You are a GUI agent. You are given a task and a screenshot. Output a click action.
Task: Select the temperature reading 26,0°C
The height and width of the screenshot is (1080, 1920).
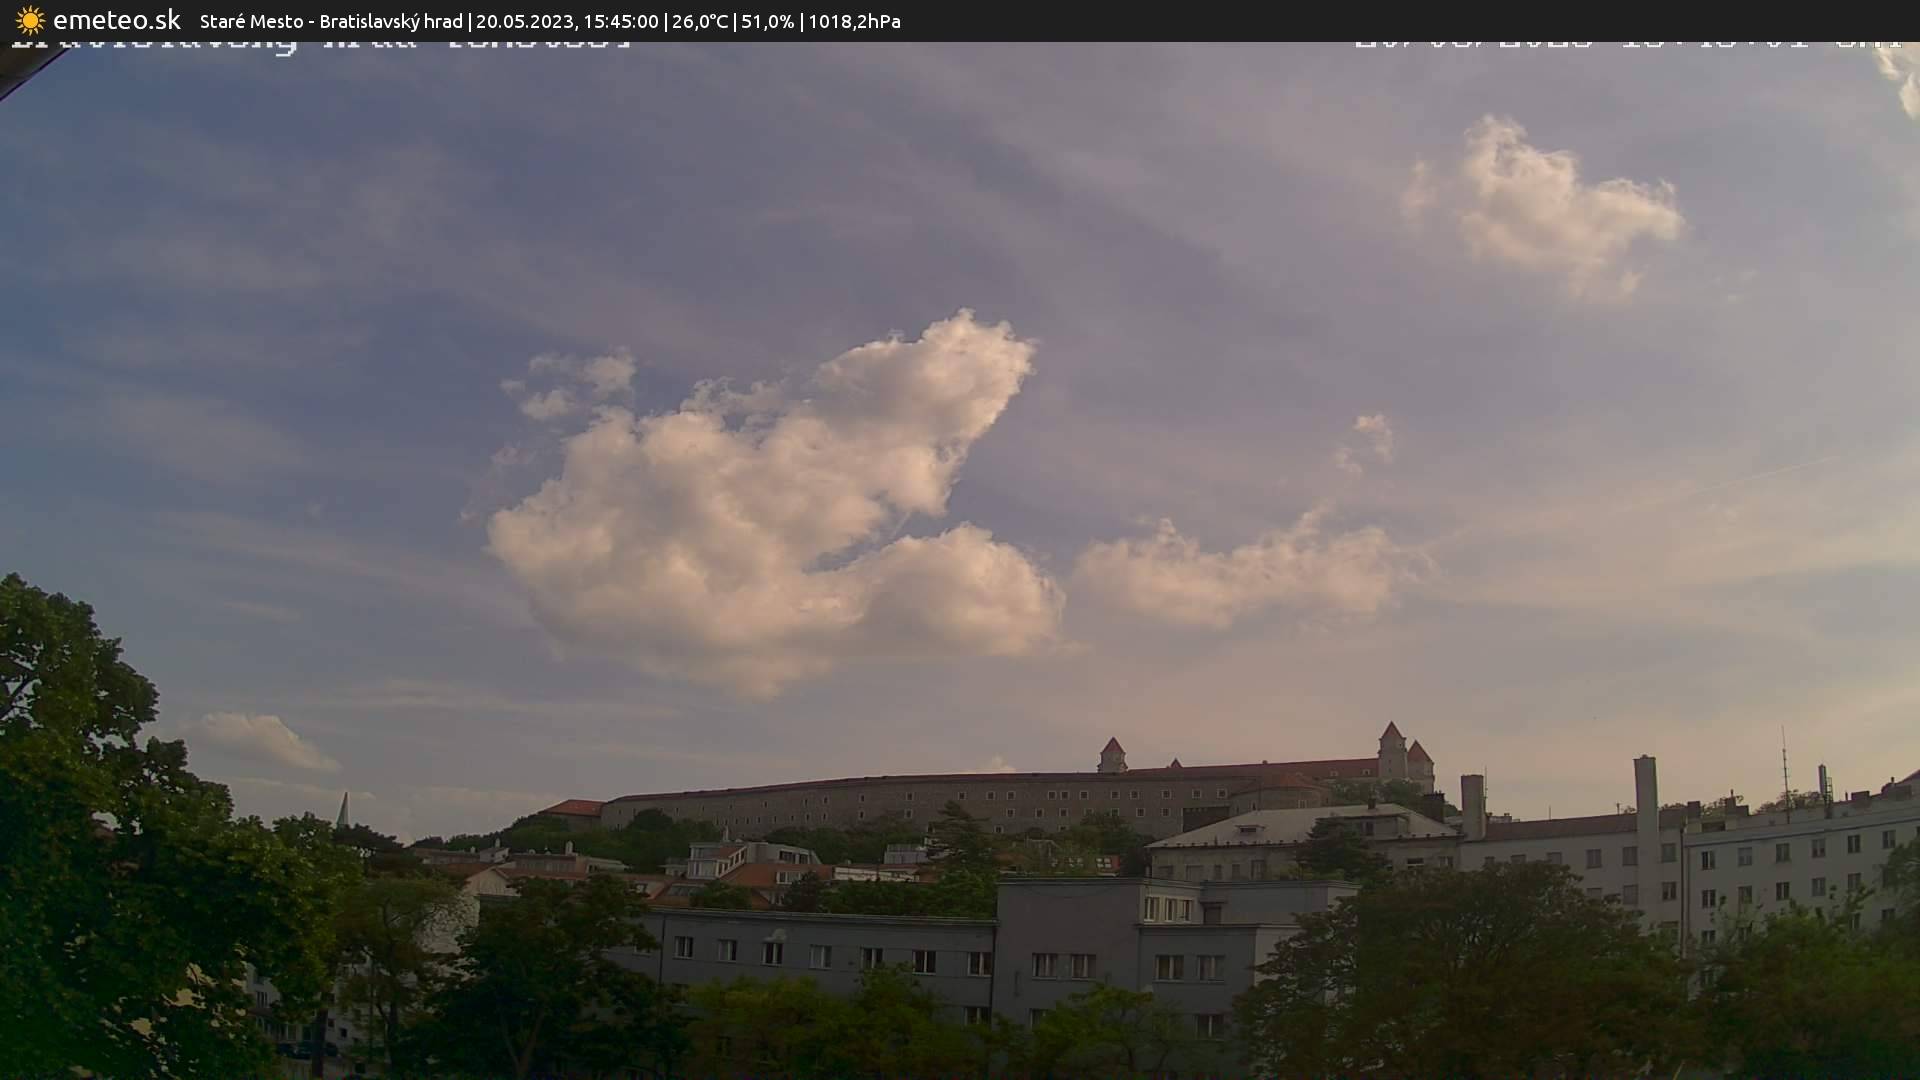click(x=700, y=20)
